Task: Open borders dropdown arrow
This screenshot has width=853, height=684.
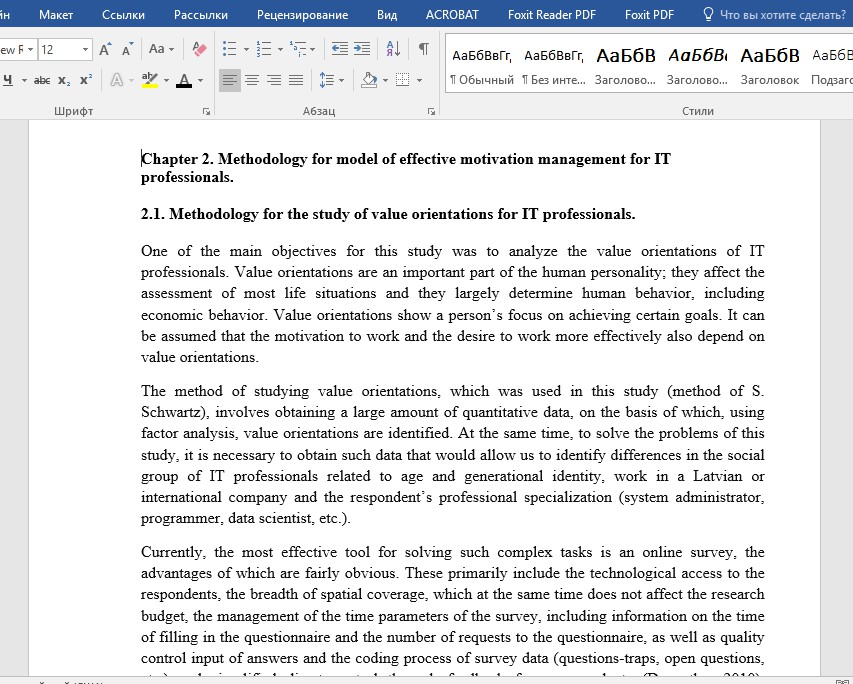Action: [x=419, y=81]
